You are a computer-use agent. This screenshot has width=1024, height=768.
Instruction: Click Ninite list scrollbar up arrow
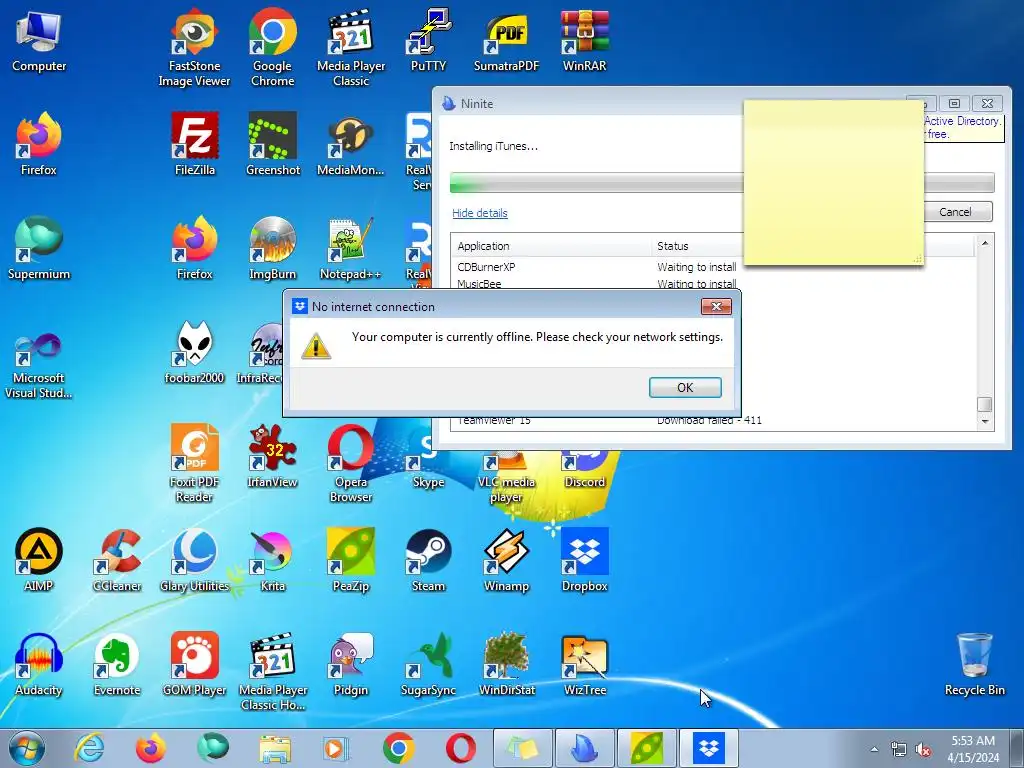pos(985,243)
